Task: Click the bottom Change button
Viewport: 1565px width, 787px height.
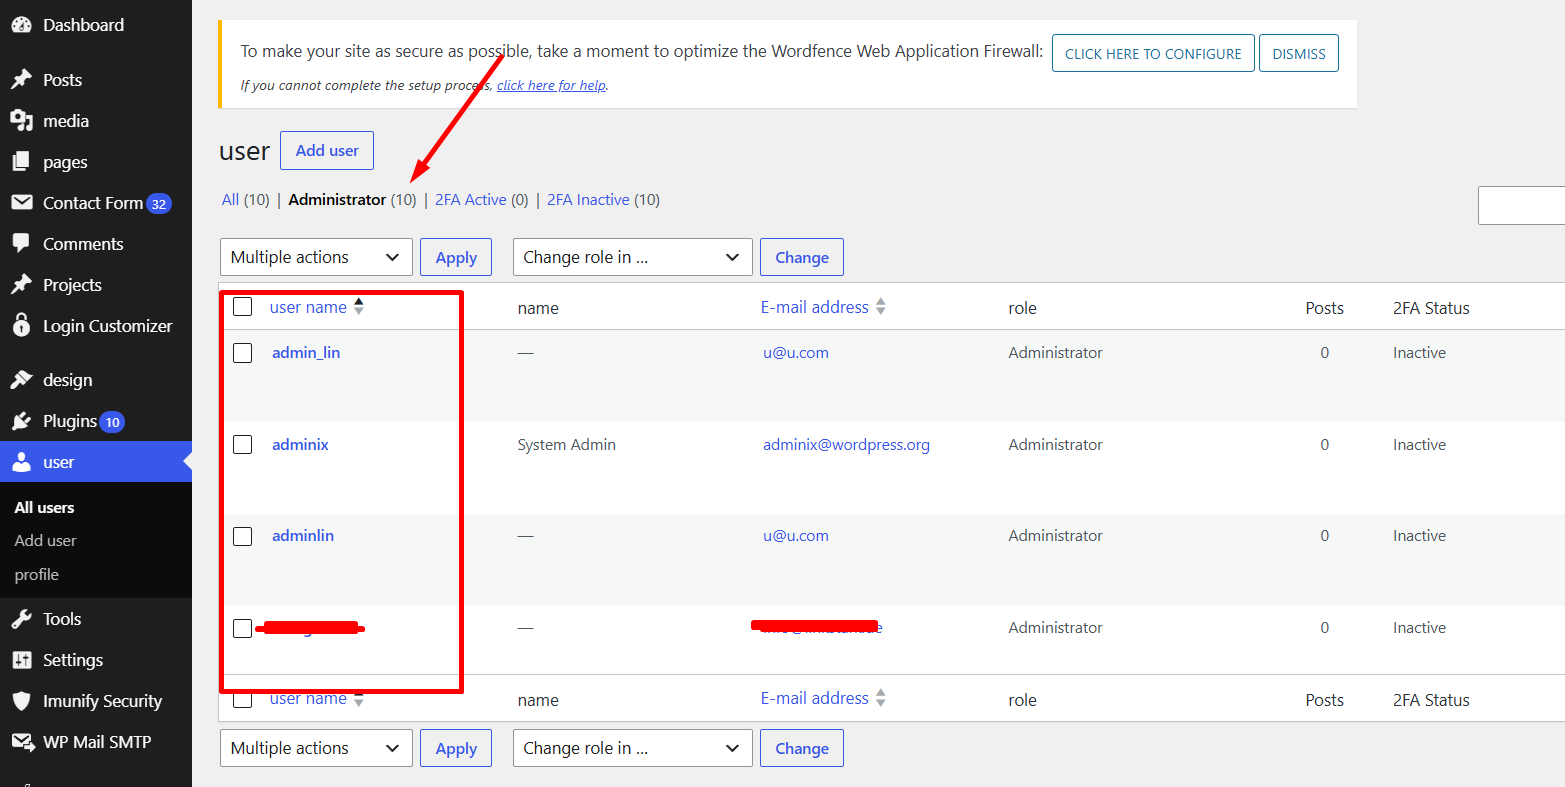Action: [x=802, y=748]
